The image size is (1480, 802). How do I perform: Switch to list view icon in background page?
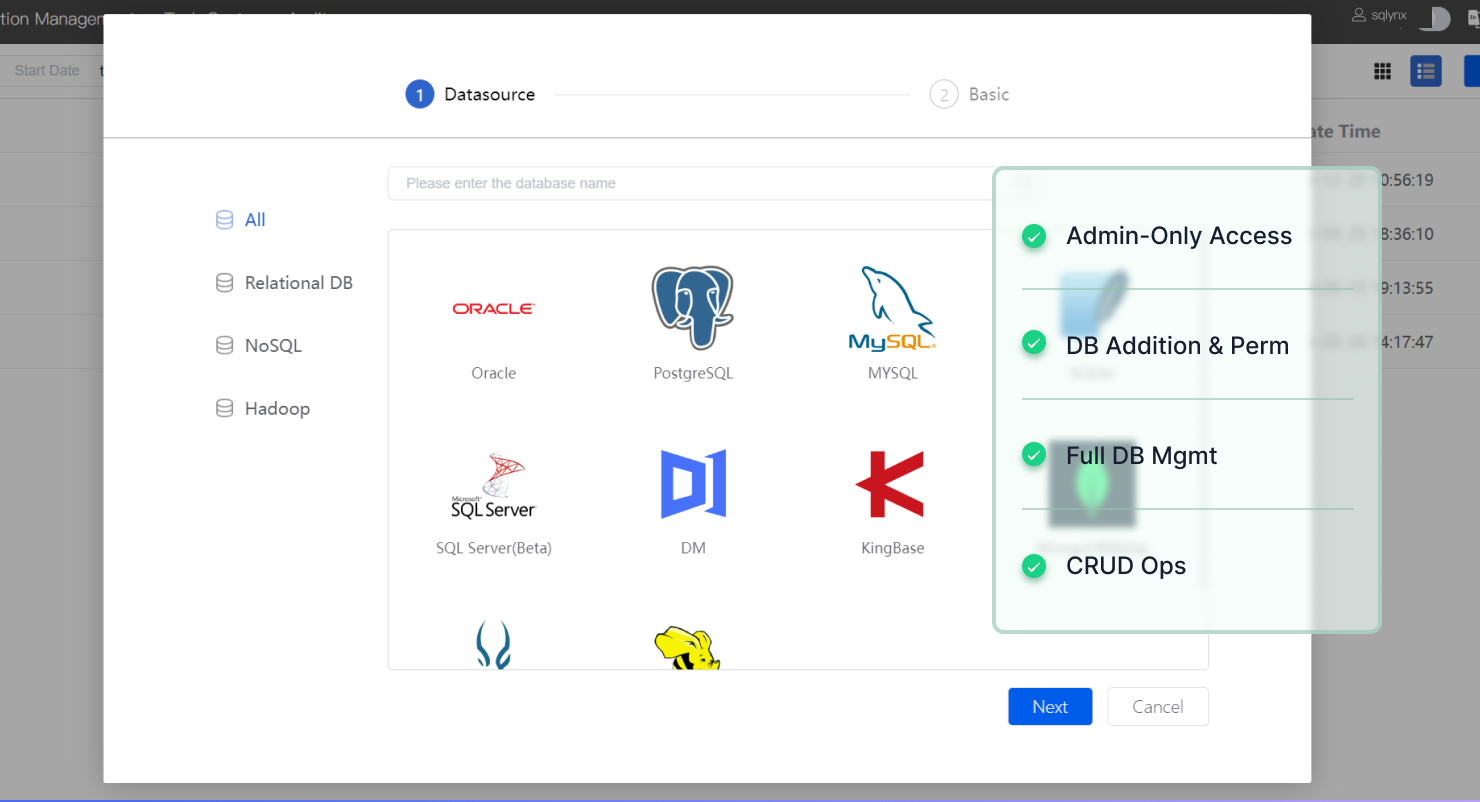pos(1426,71)
